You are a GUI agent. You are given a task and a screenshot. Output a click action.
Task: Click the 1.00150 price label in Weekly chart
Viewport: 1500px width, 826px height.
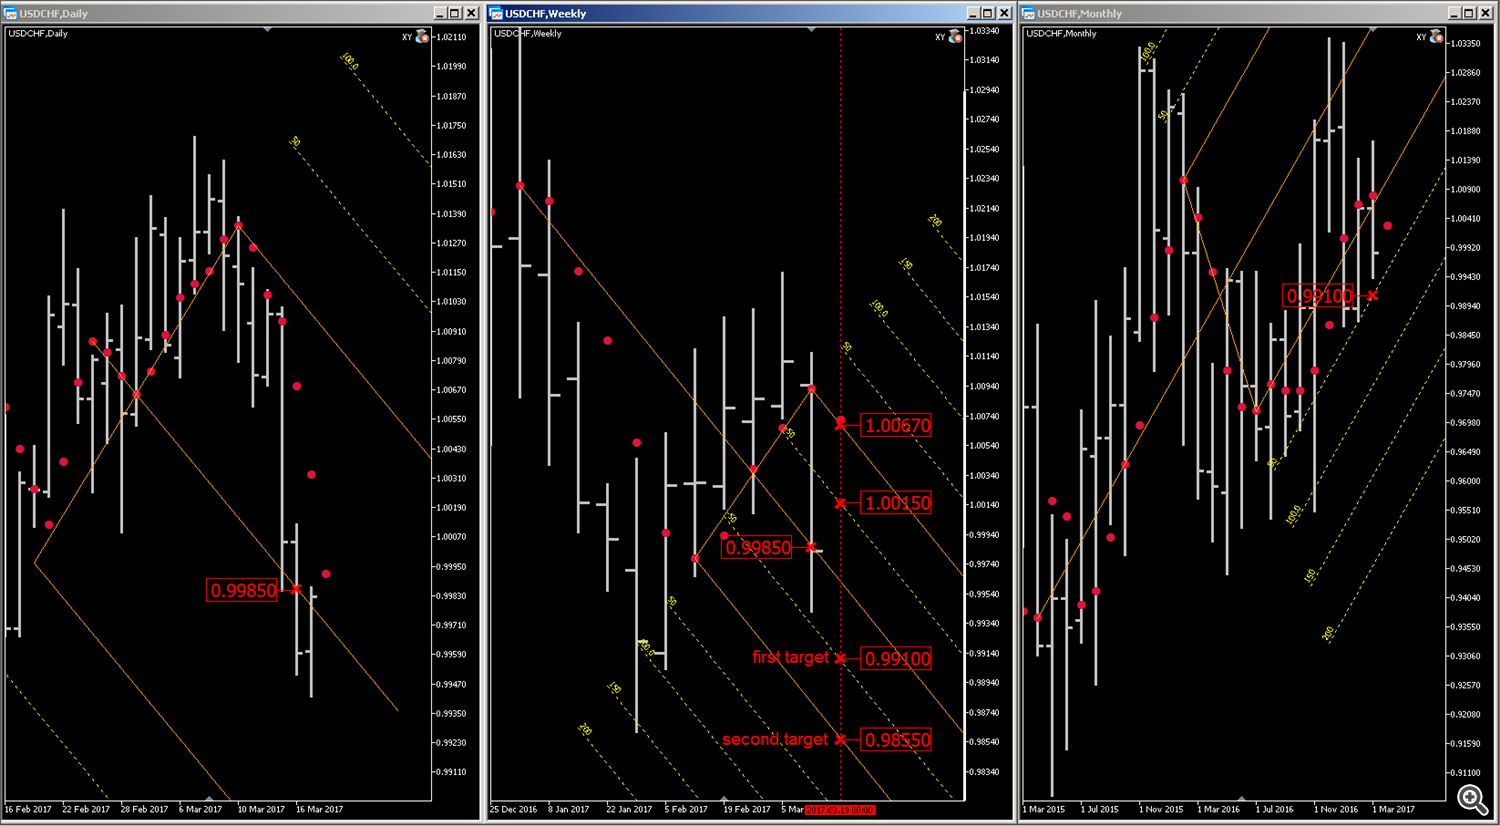click(897, 503)
